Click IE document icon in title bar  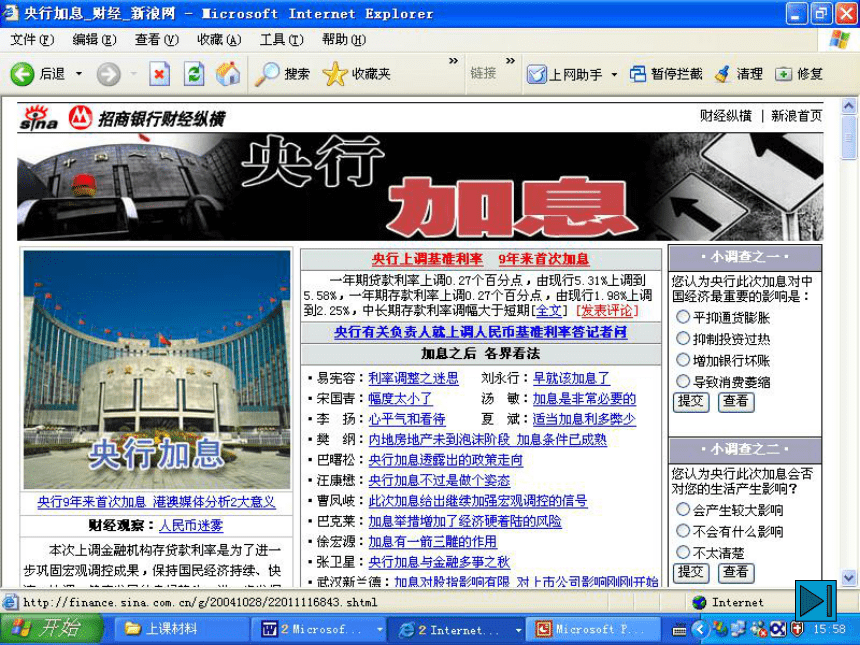click(10, 12)
